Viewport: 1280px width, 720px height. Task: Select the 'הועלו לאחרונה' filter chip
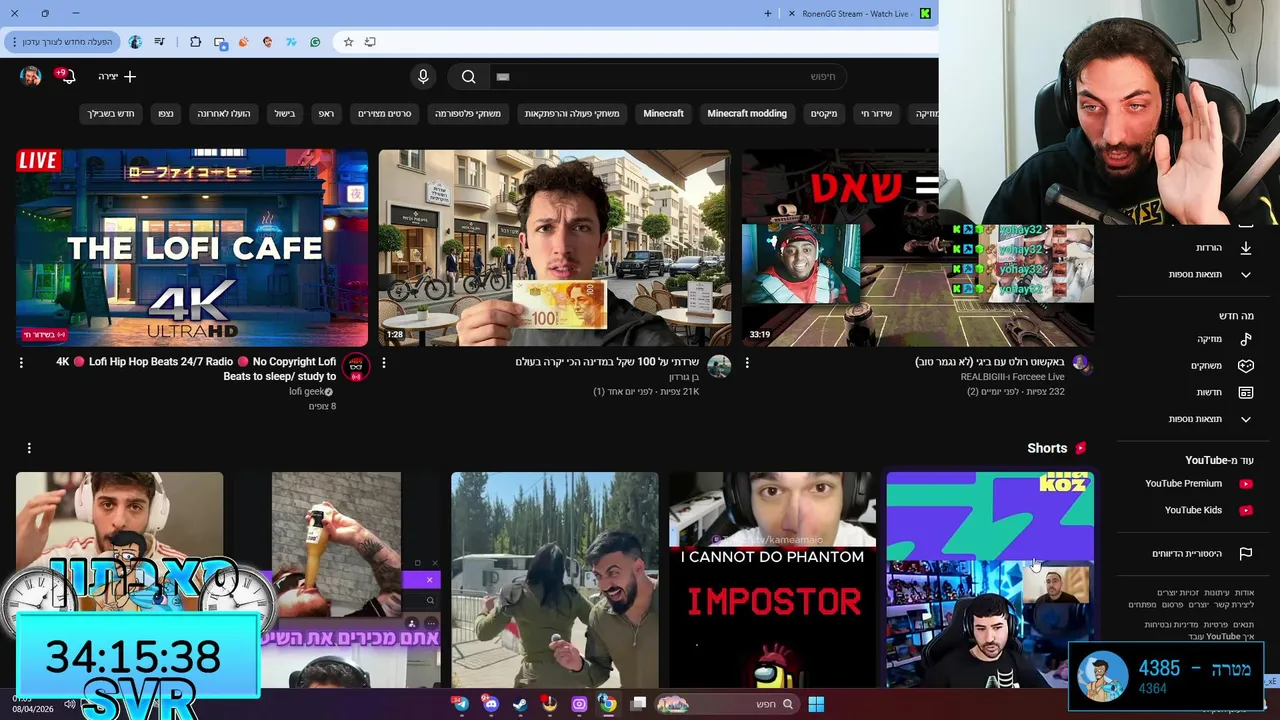[x=224, y=114]
